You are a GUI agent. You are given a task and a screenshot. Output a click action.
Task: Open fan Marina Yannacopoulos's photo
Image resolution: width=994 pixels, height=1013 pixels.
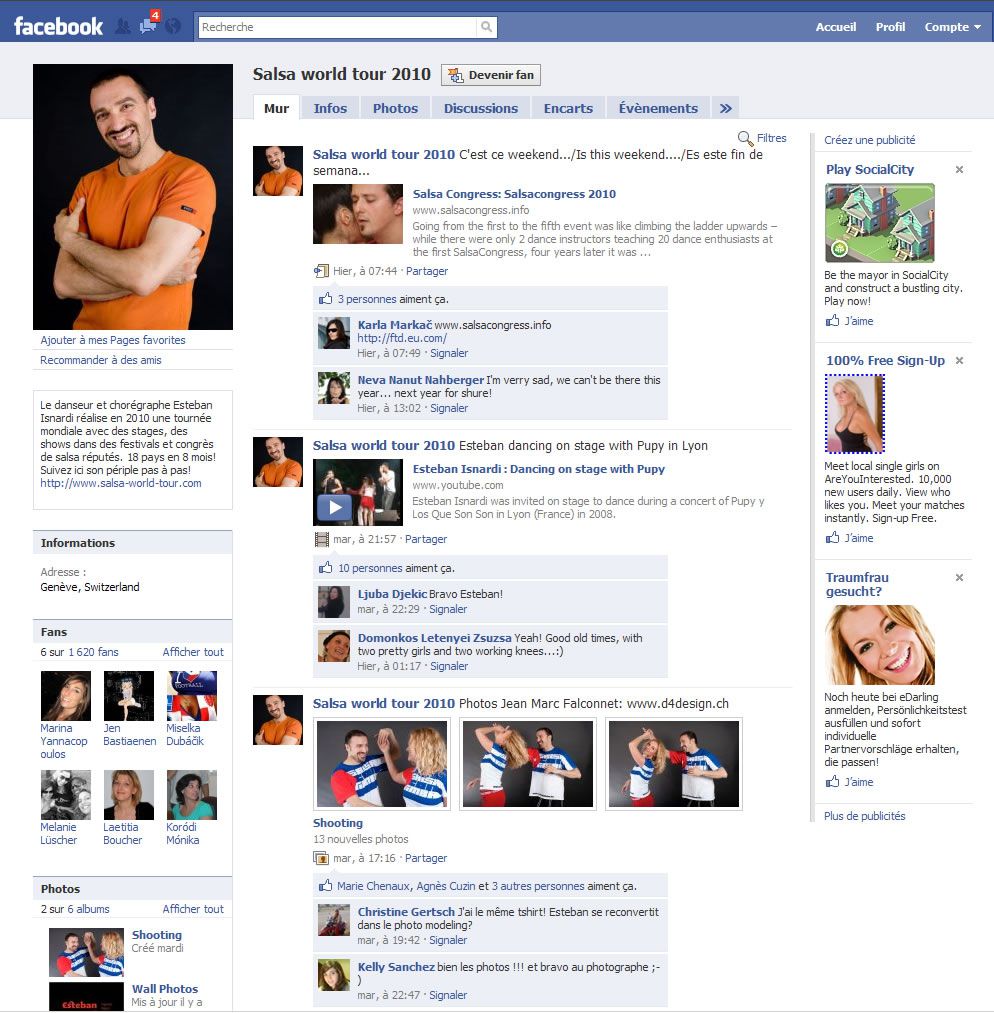click(x=66, y=696)
